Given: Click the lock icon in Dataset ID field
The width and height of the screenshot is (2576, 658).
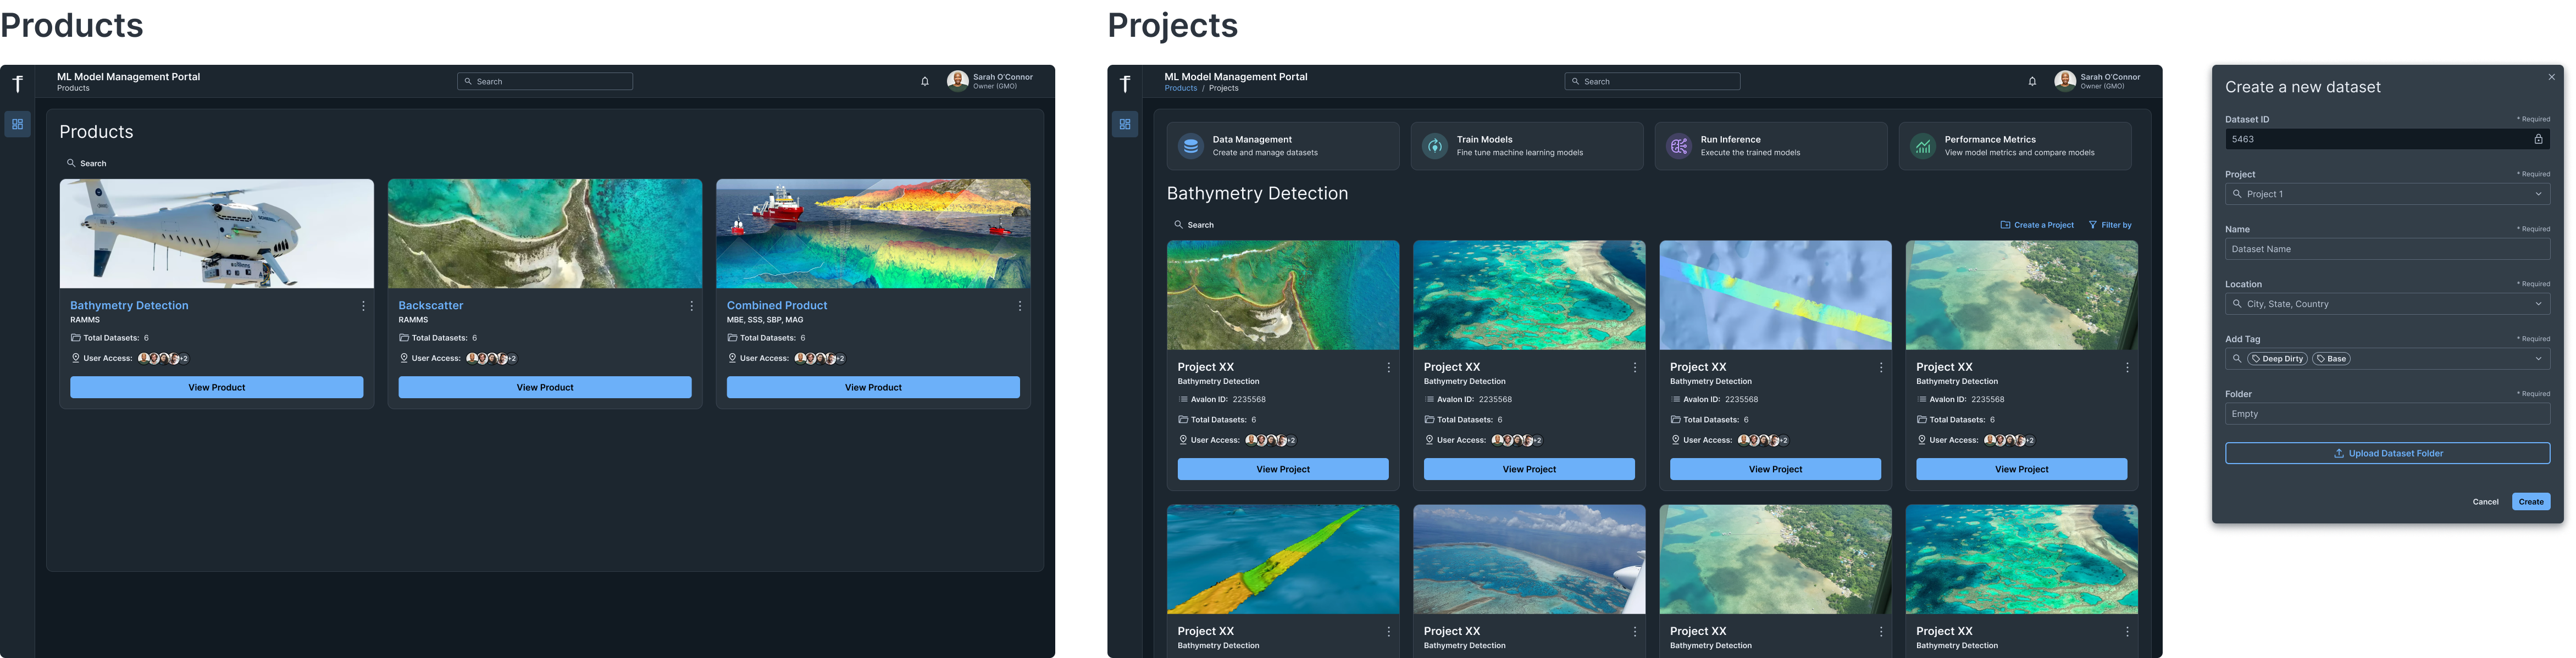Looking at the screenshot, I should coord(2538,140).
